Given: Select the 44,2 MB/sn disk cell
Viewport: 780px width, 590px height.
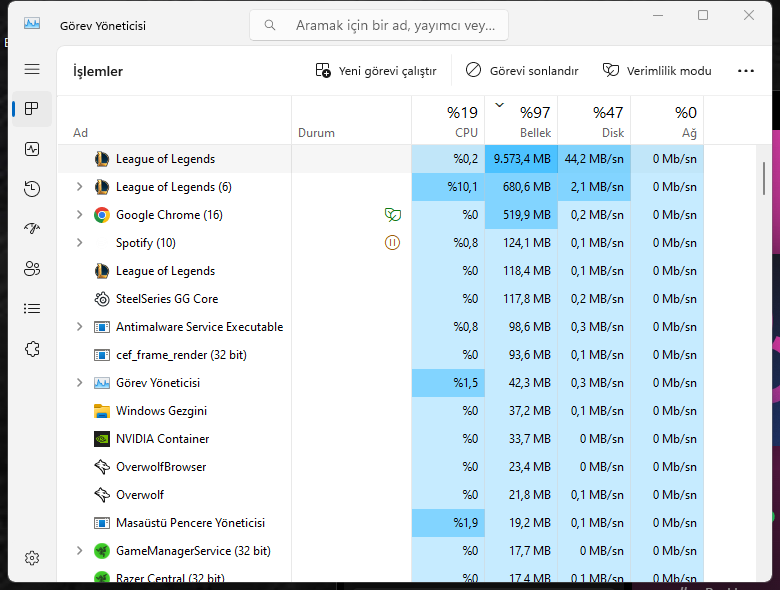Looking at the screenshot, I should (594, 159).
